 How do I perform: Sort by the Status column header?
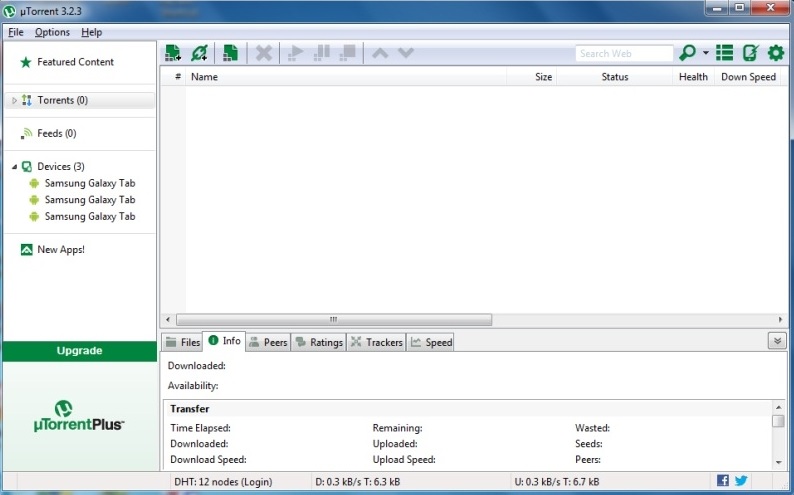click(x=614, y=77)
